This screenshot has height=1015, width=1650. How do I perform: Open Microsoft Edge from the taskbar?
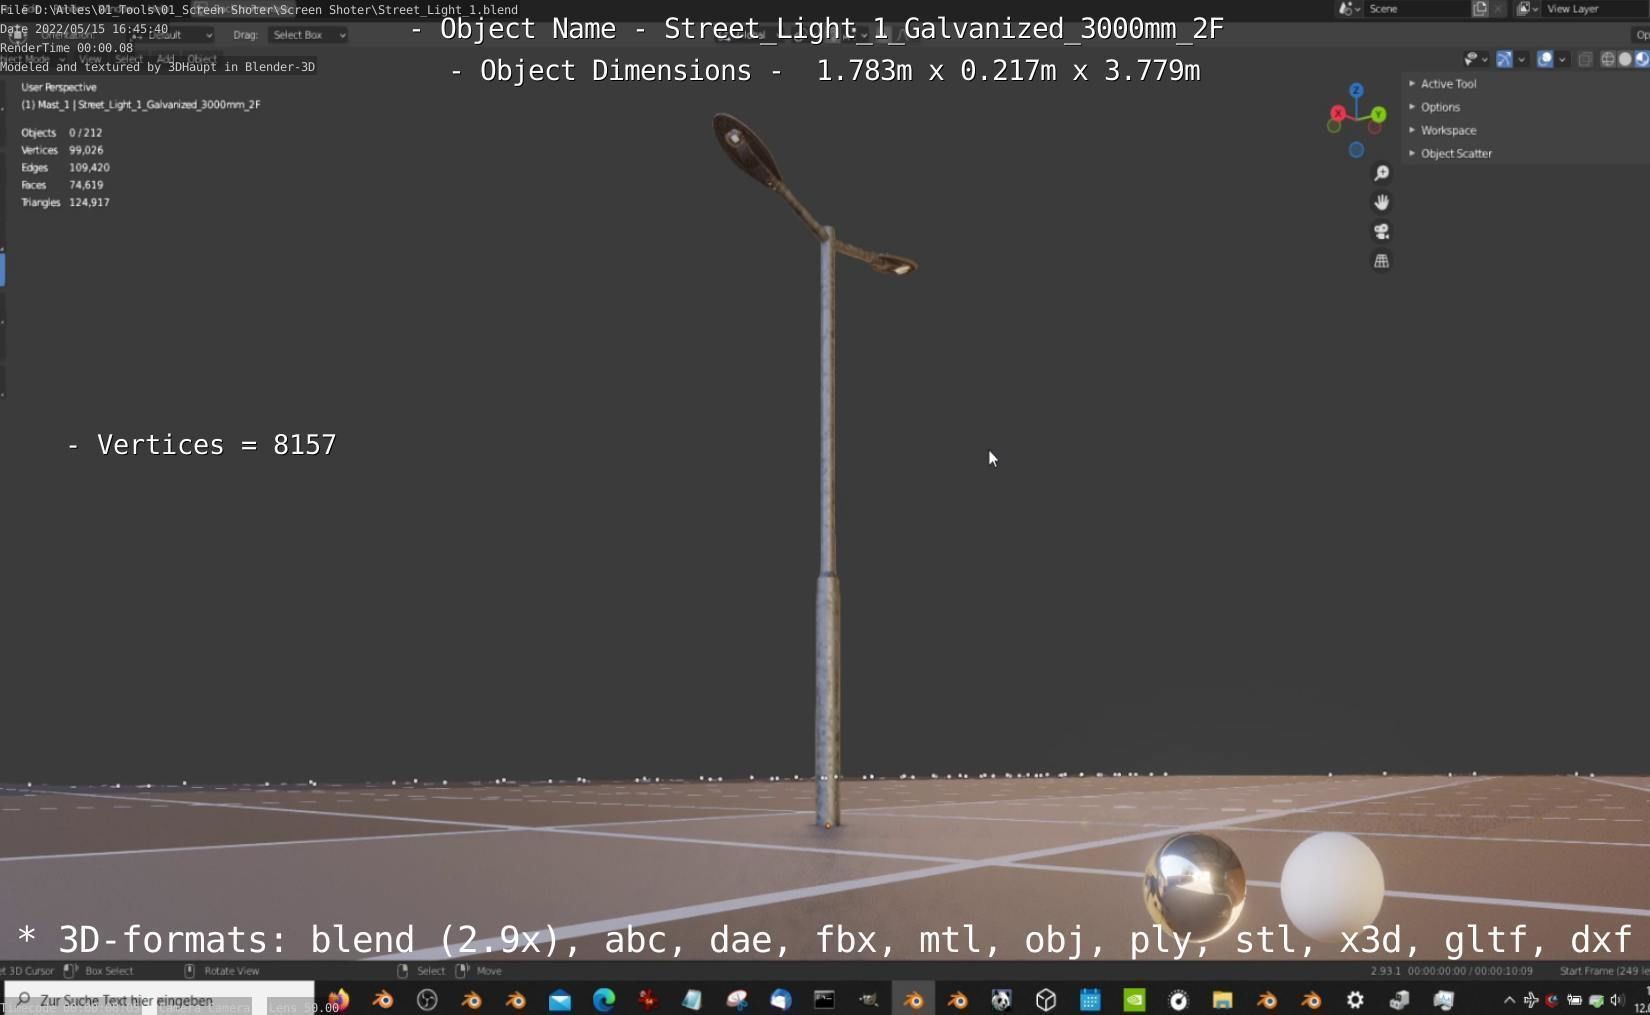coord(604,1000)
